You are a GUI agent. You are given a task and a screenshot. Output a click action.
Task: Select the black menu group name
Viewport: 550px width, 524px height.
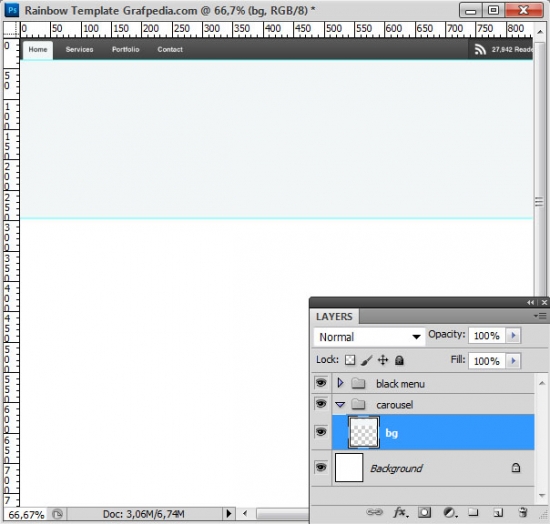(400, 384)
